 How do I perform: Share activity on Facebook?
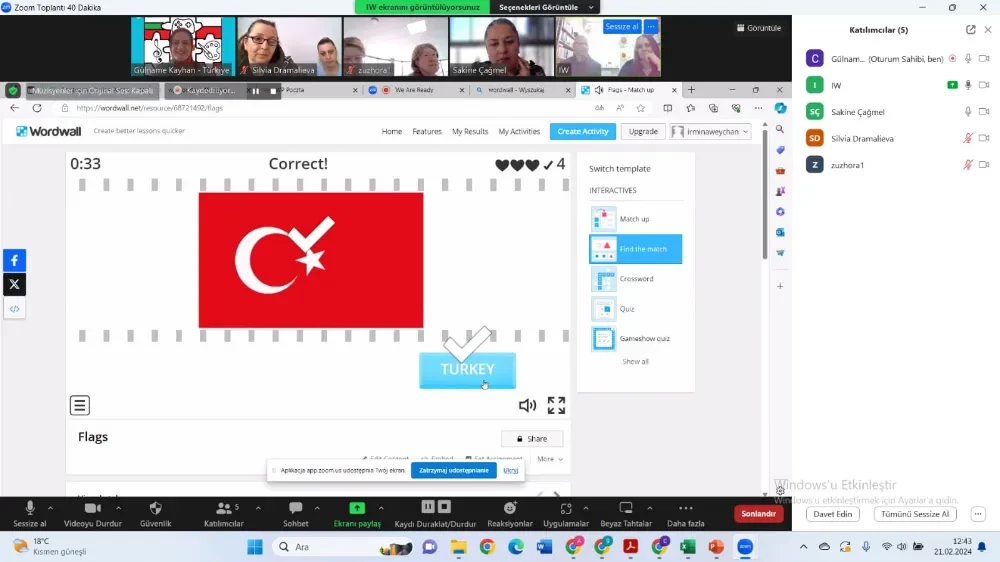tap(15, 260)
